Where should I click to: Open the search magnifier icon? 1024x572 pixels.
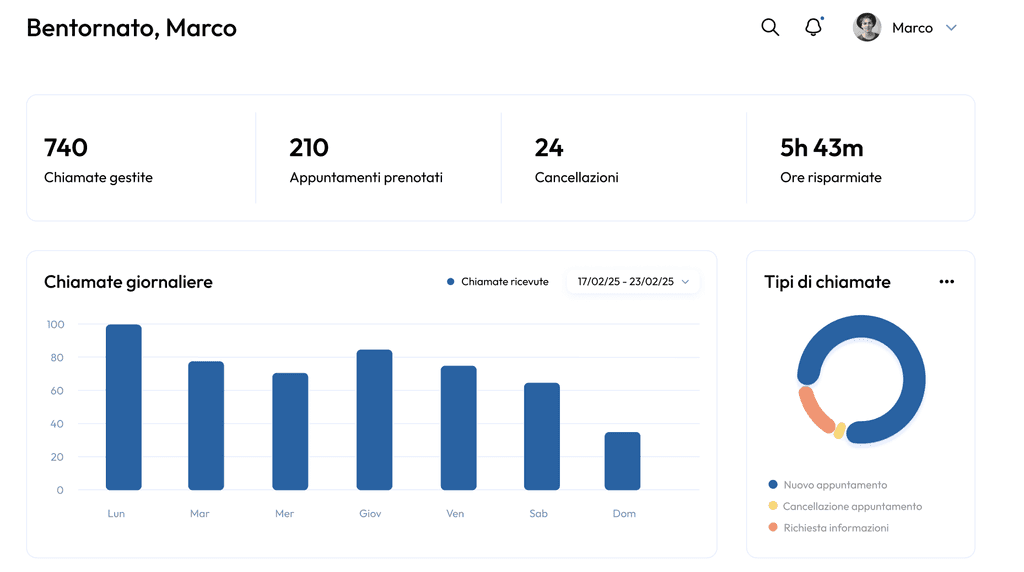click(770, 27)
